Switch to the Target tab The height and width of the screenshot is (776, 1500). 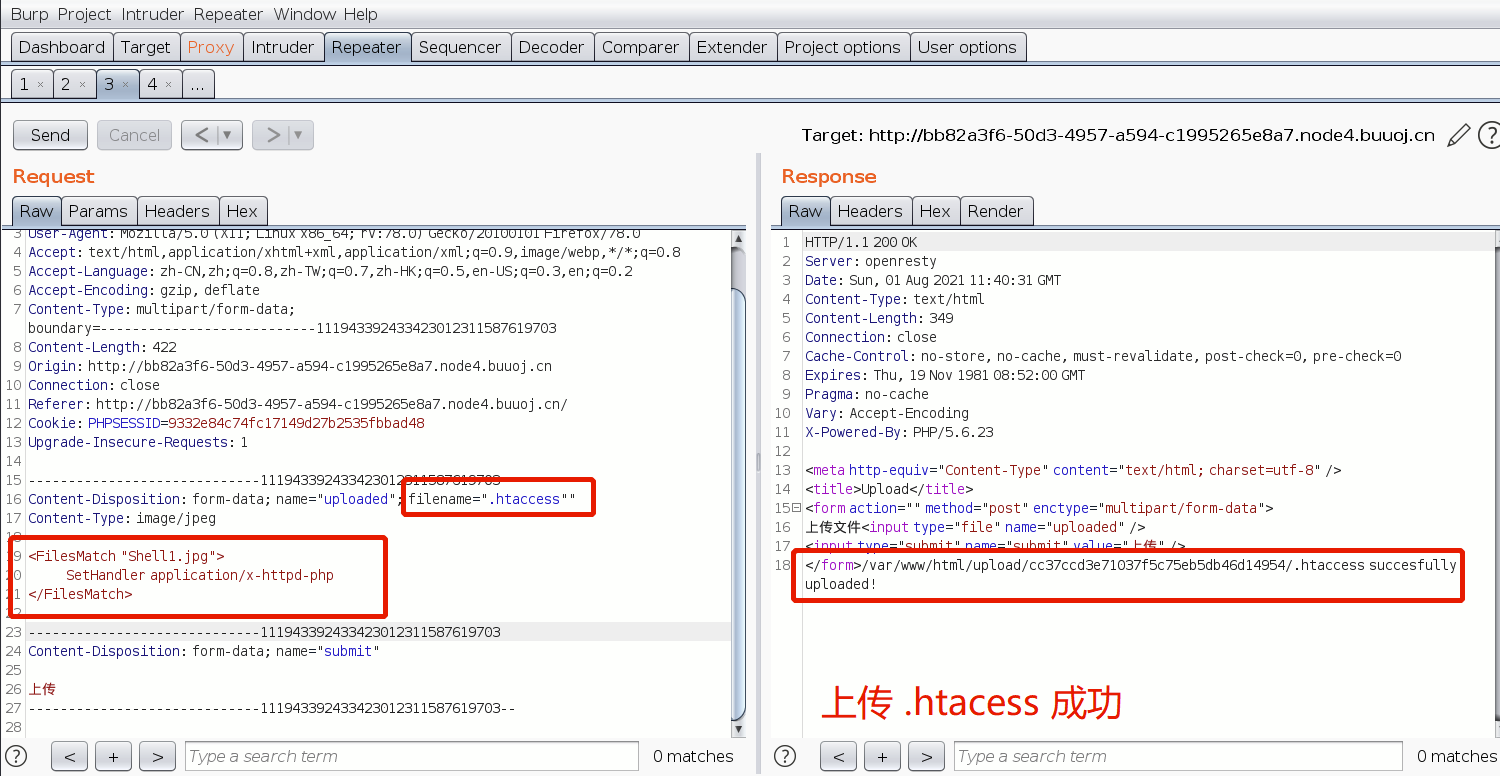[x=146, y=47]
